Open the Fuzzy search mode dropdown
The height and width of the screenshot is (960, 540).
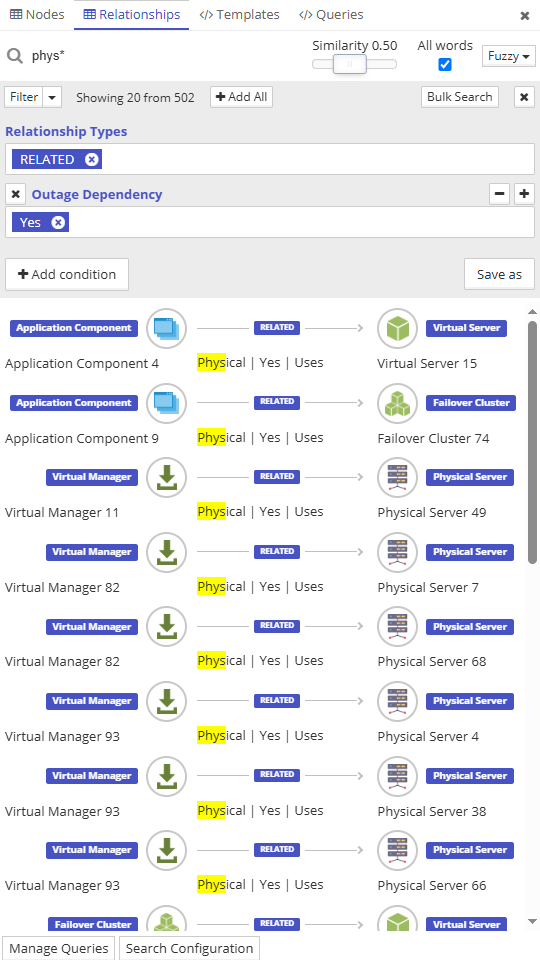point(509,56)
